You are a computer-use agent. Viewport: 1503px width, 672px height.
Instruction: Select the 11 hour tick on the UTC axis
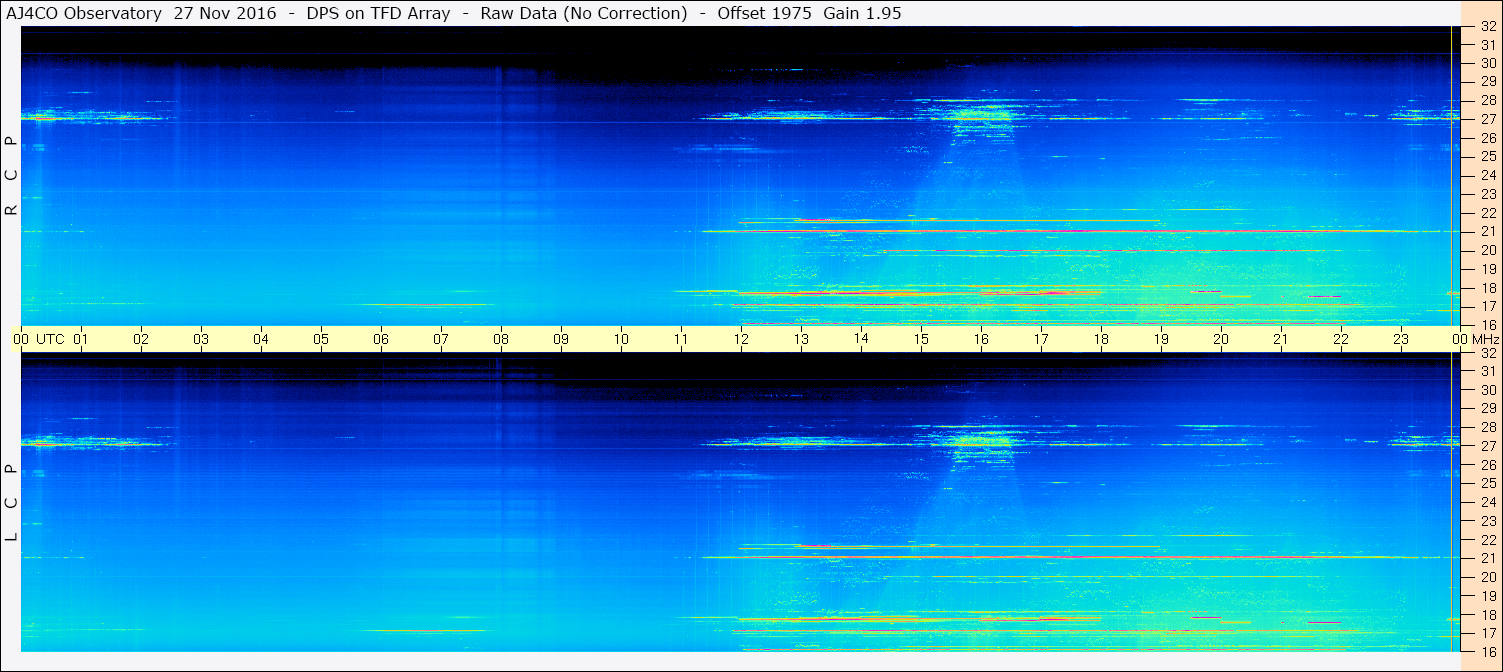pyautogui.click(x=681, y=339)
